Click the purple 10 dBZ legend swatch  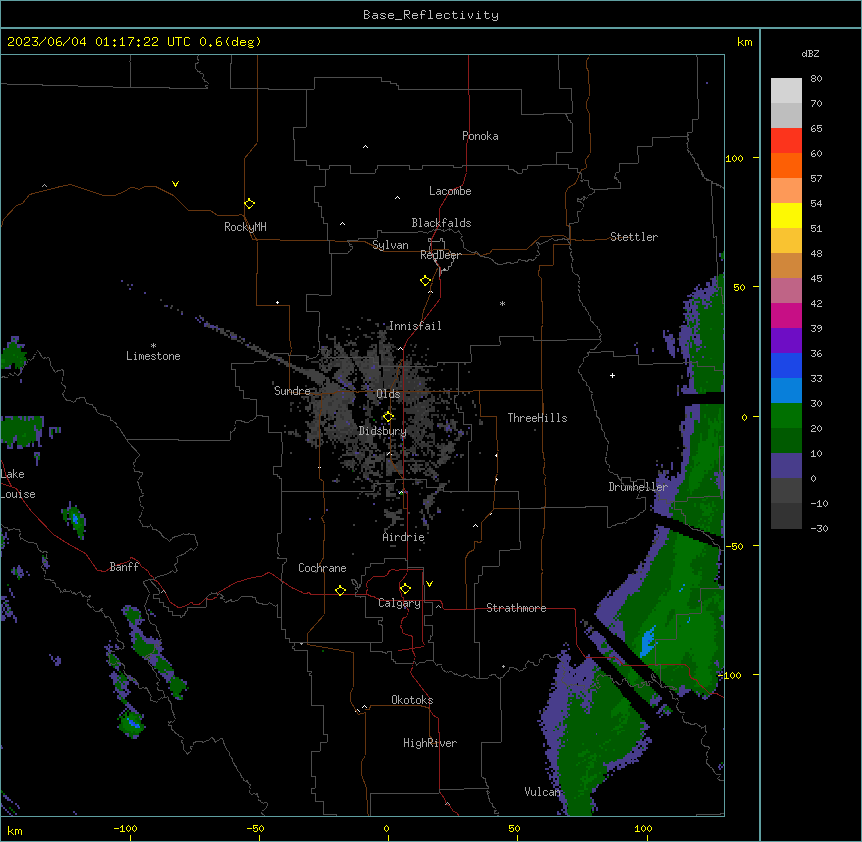[786, 466]
